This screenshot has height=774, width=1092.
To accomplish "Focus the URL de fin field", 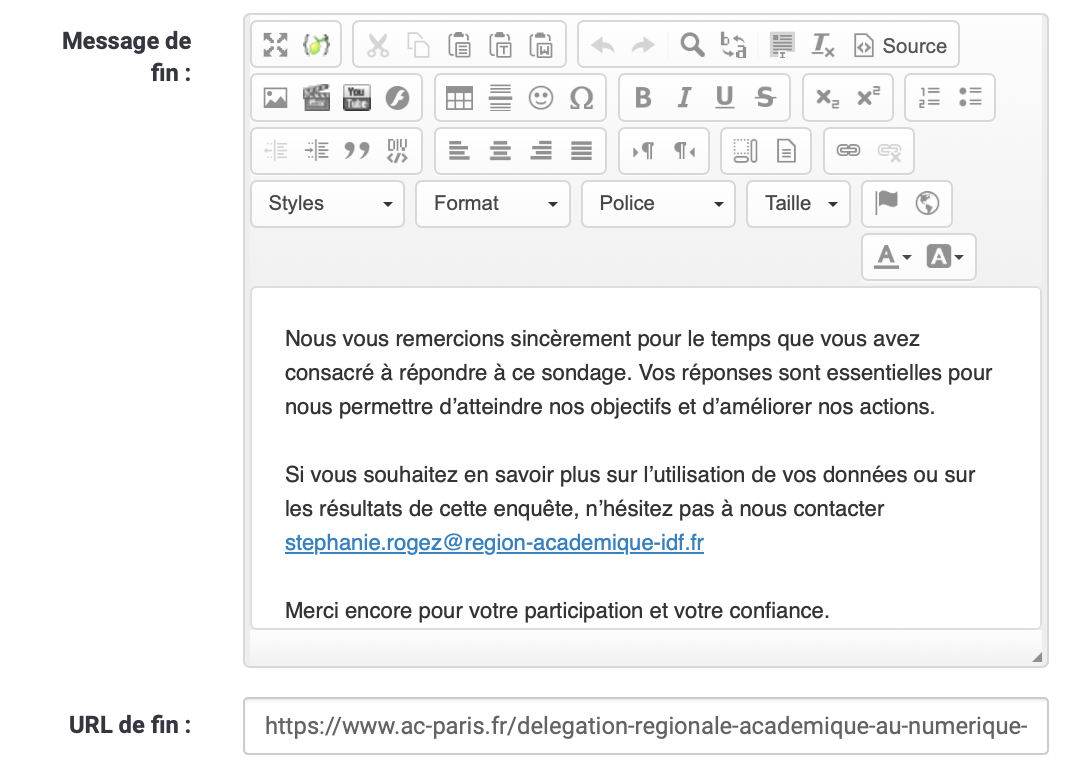I will click(646, 726).
